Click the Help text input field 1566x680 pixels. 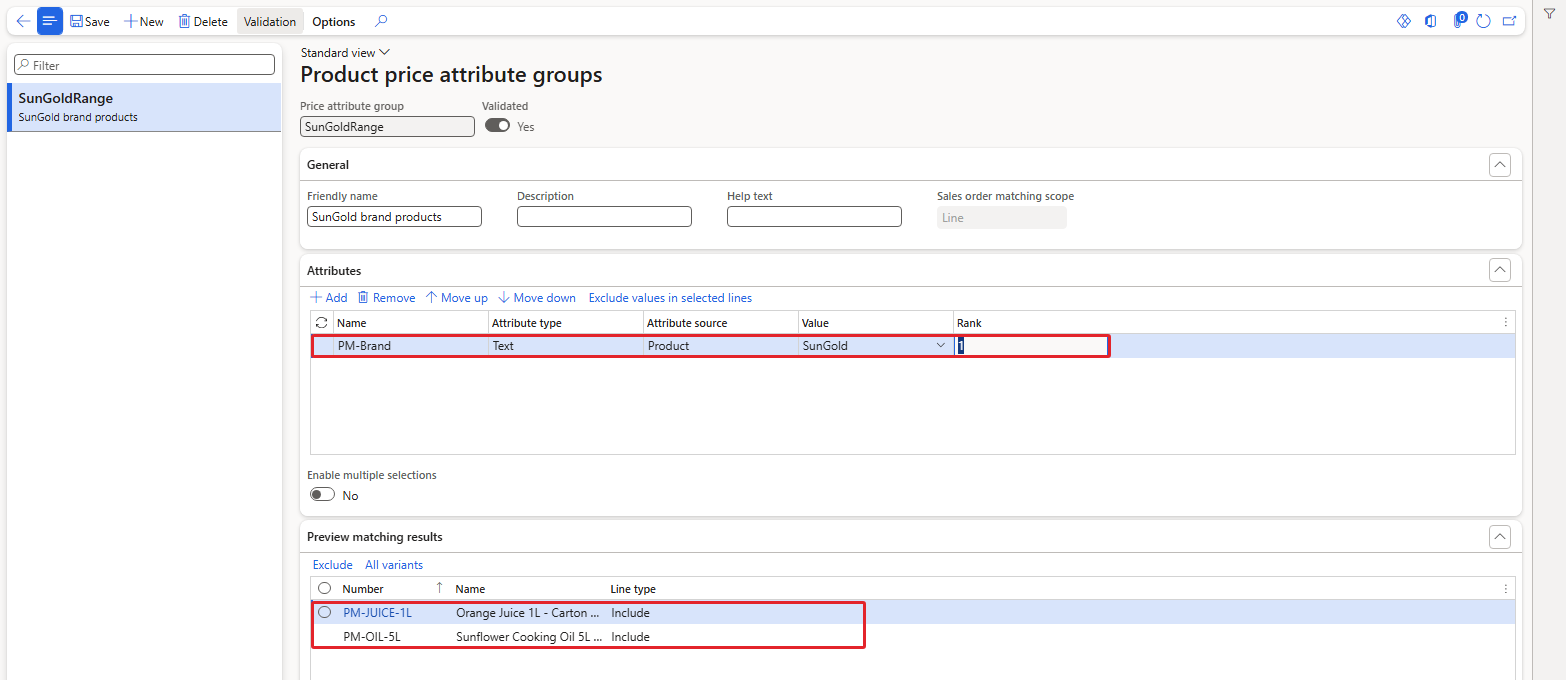[814, 217]
